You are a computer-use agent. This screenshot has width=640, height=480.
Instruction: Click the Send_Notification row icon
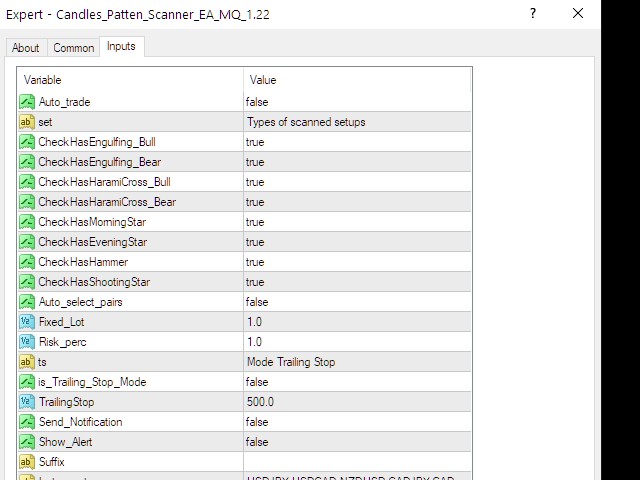point(27,422)
